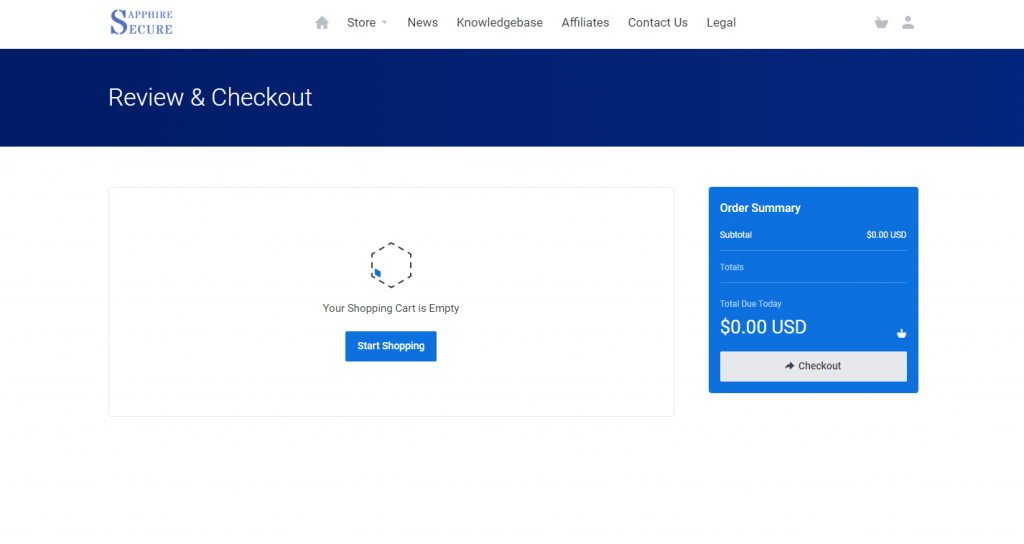The width and height of the screenshot is (1024, 544).
Task: Expand the Store dropdown menu
Action: coord(367,23)
